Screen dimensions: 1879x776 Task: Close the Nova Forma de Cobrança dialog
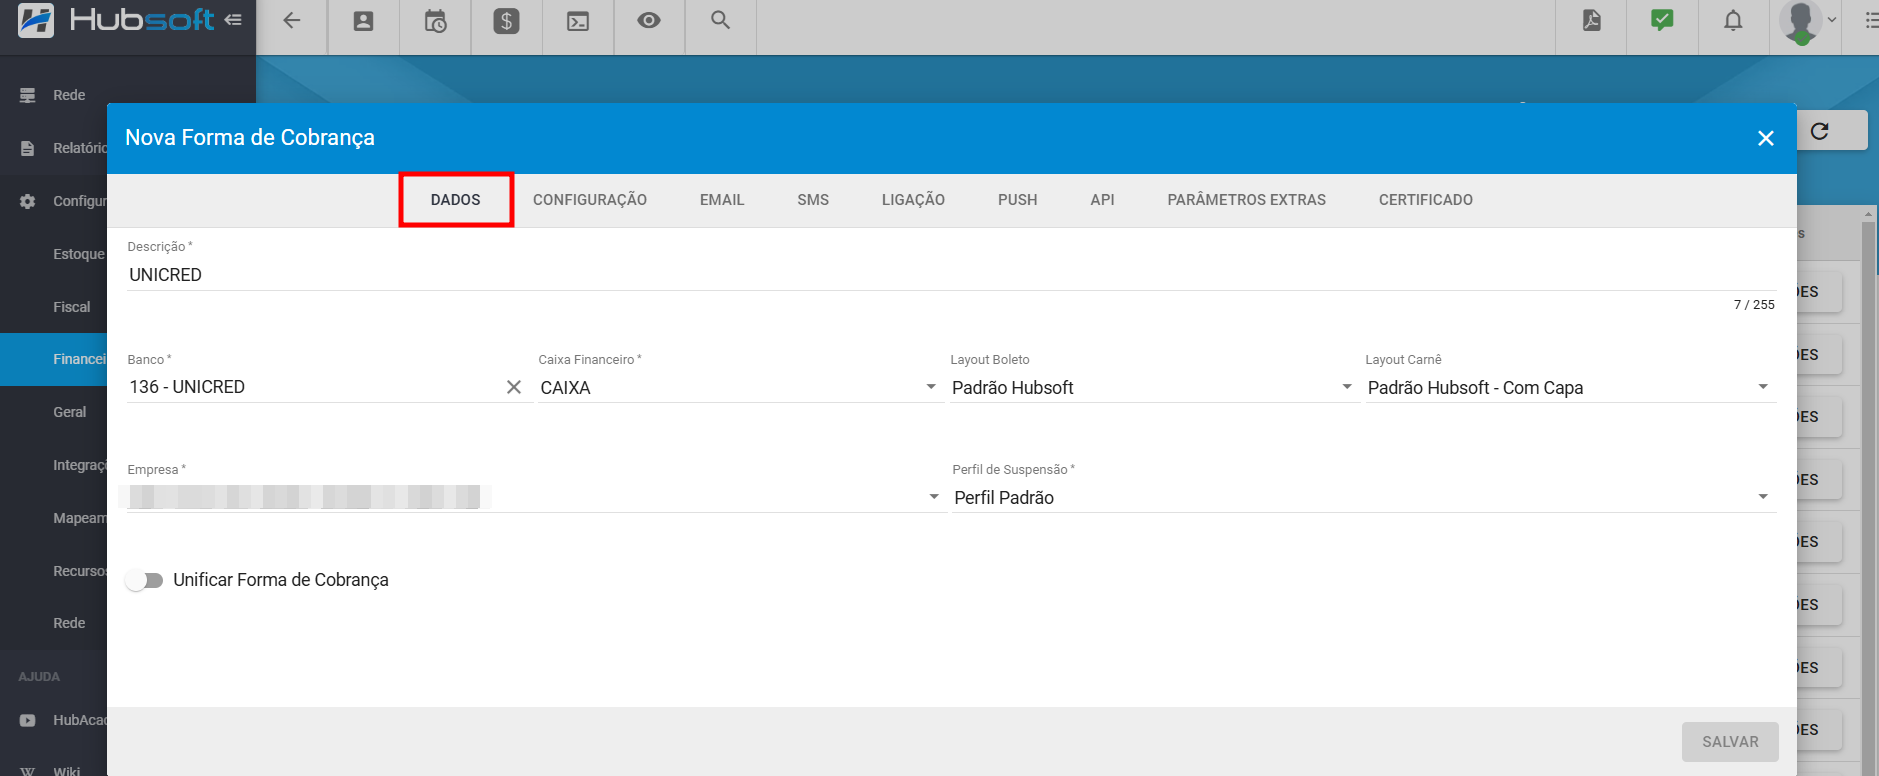tap(1766, 138)
